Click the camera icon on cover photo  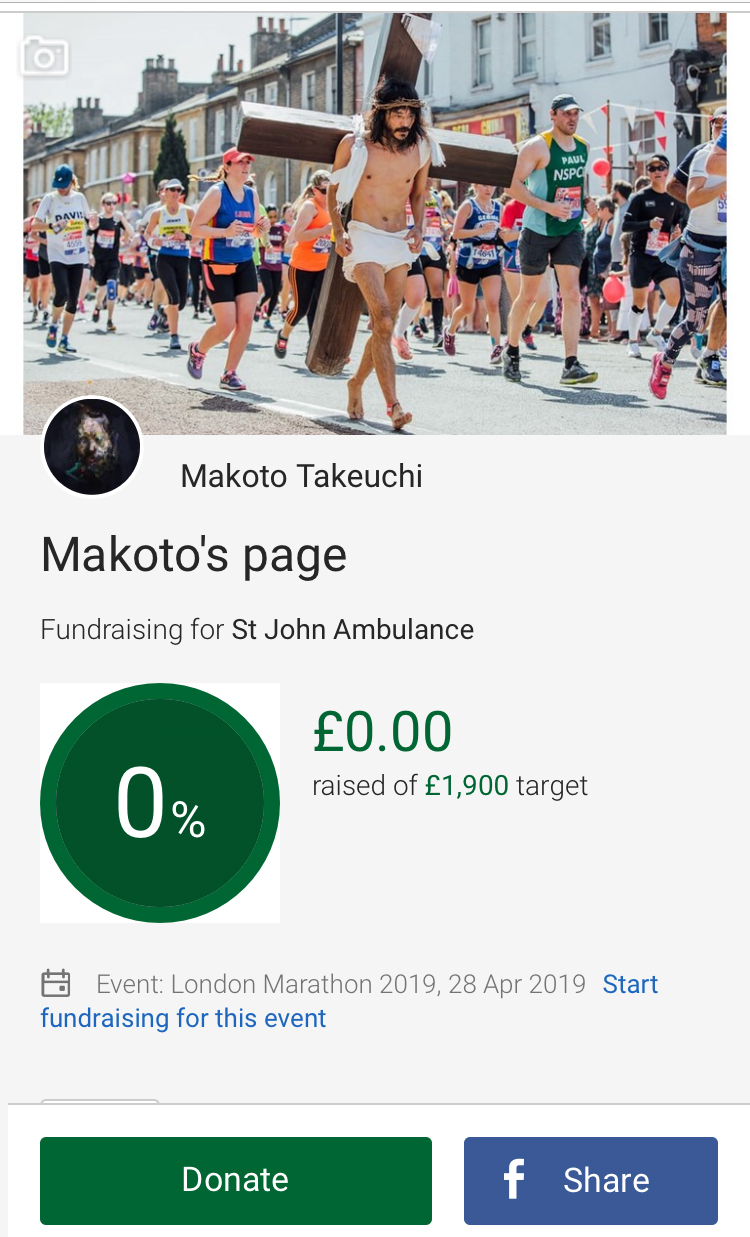[44, 56]
